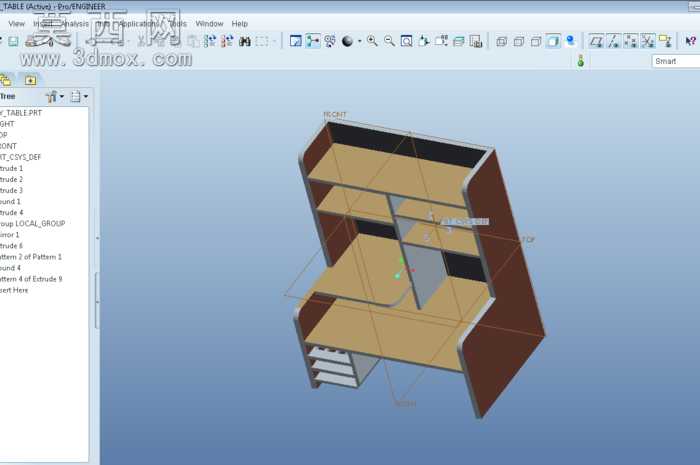Open the Layers tool icon
This screenshot has width=700, height=465.
click(x=458, y=41)
